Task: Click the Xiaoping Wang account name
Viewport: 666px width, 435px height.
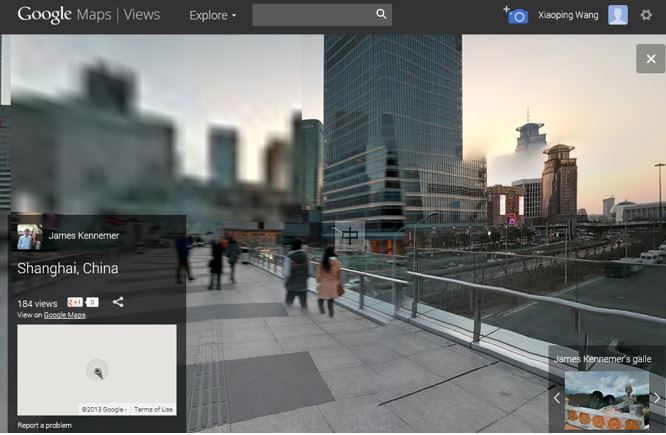Action: pos(567,16)
